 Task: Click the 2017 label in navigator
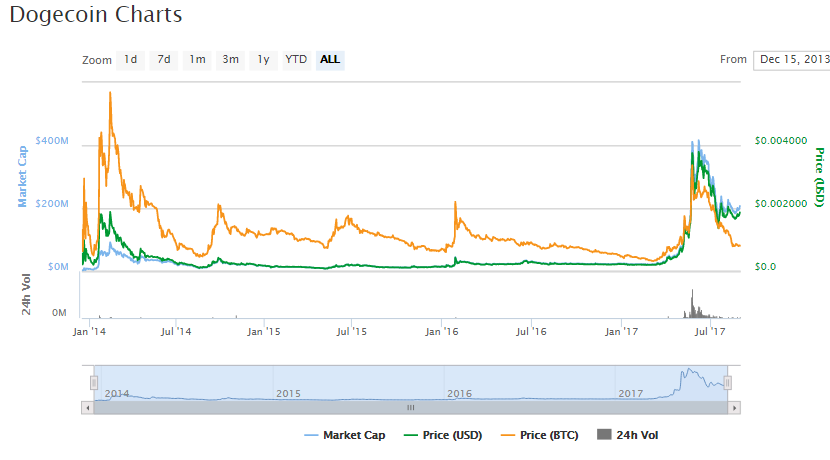tap(631, 393)
